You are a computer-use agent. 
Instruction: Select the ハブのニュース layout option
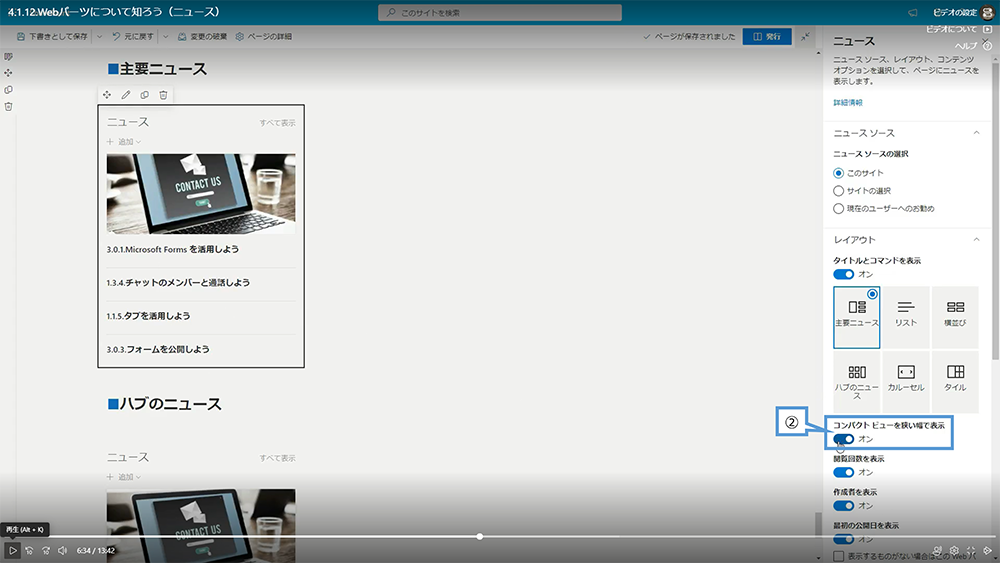pyautogui.click(x=857, y=381)
